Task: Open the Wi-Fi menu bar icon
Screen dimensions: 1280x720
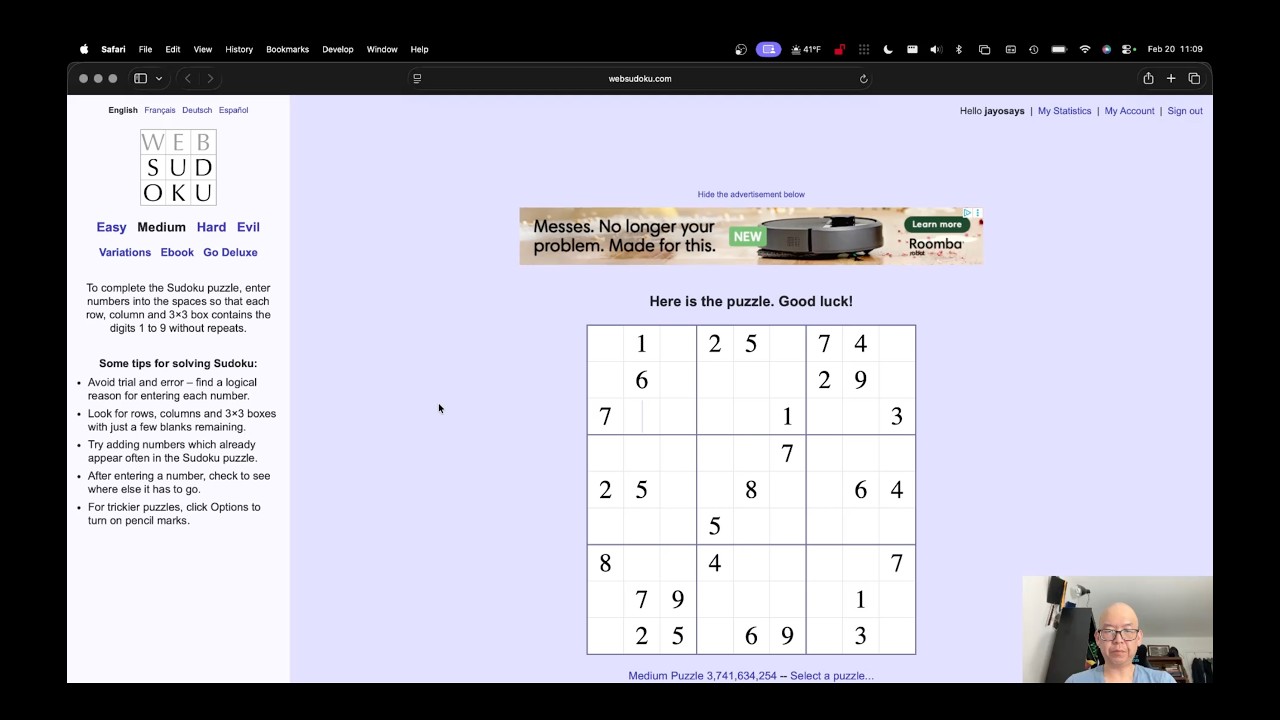Action: click(1085, 49)
